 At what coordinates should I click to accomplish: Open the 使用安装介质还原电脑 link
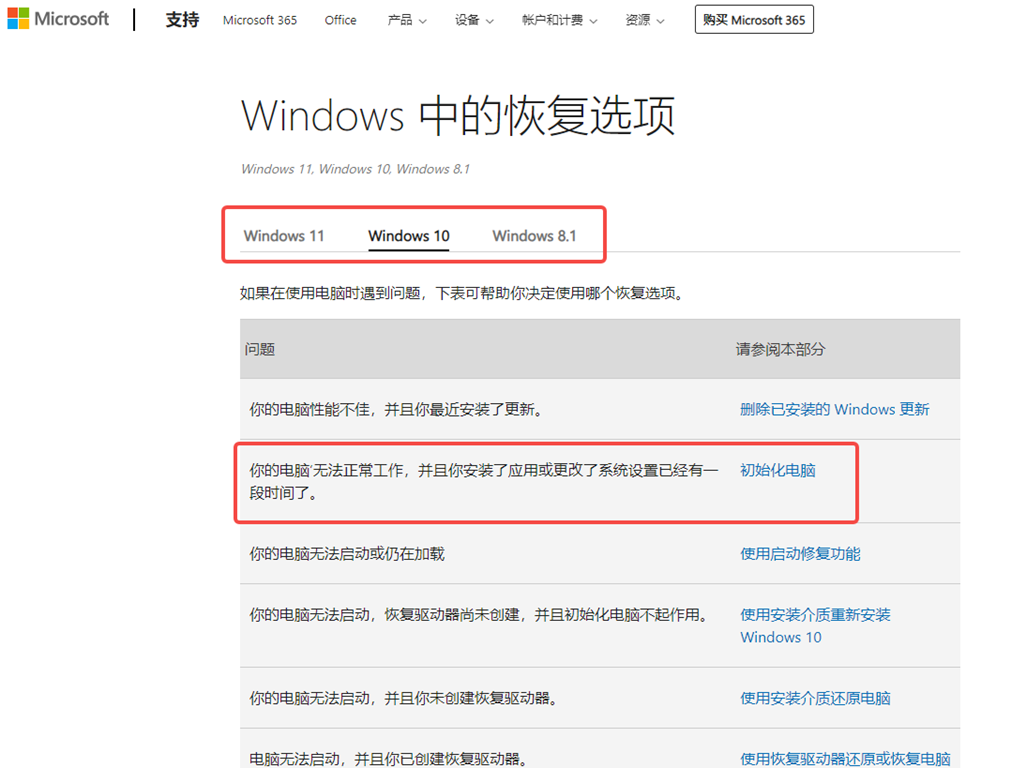[815, 698]
